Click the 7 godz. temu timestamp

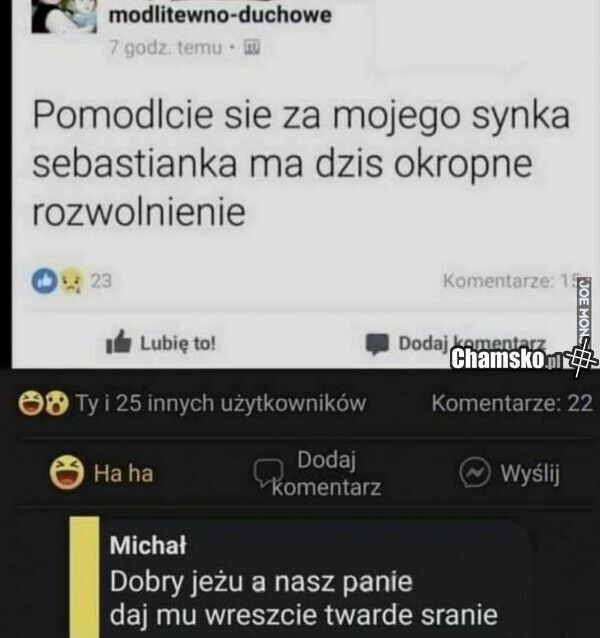166,48
